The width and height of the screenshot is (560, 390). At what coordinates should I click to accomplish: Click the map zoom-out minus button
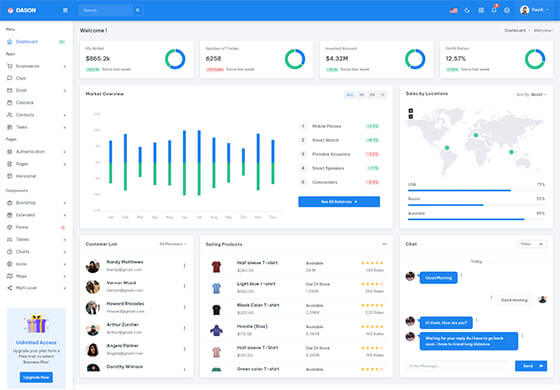(x=411, y=117)
